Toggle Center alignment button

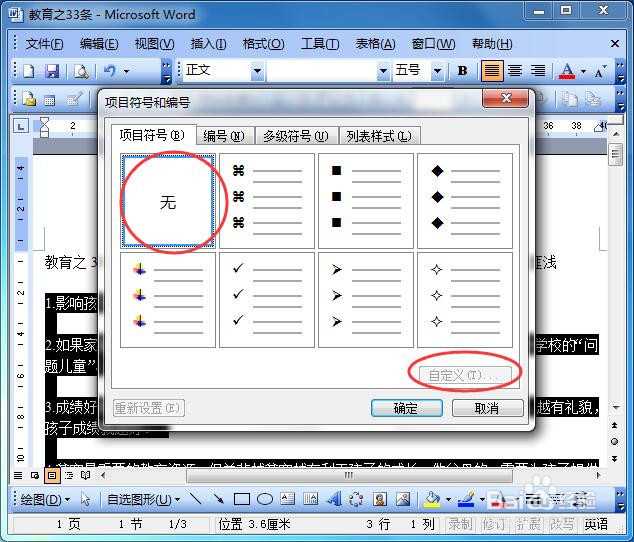click(x=515, y=71)
